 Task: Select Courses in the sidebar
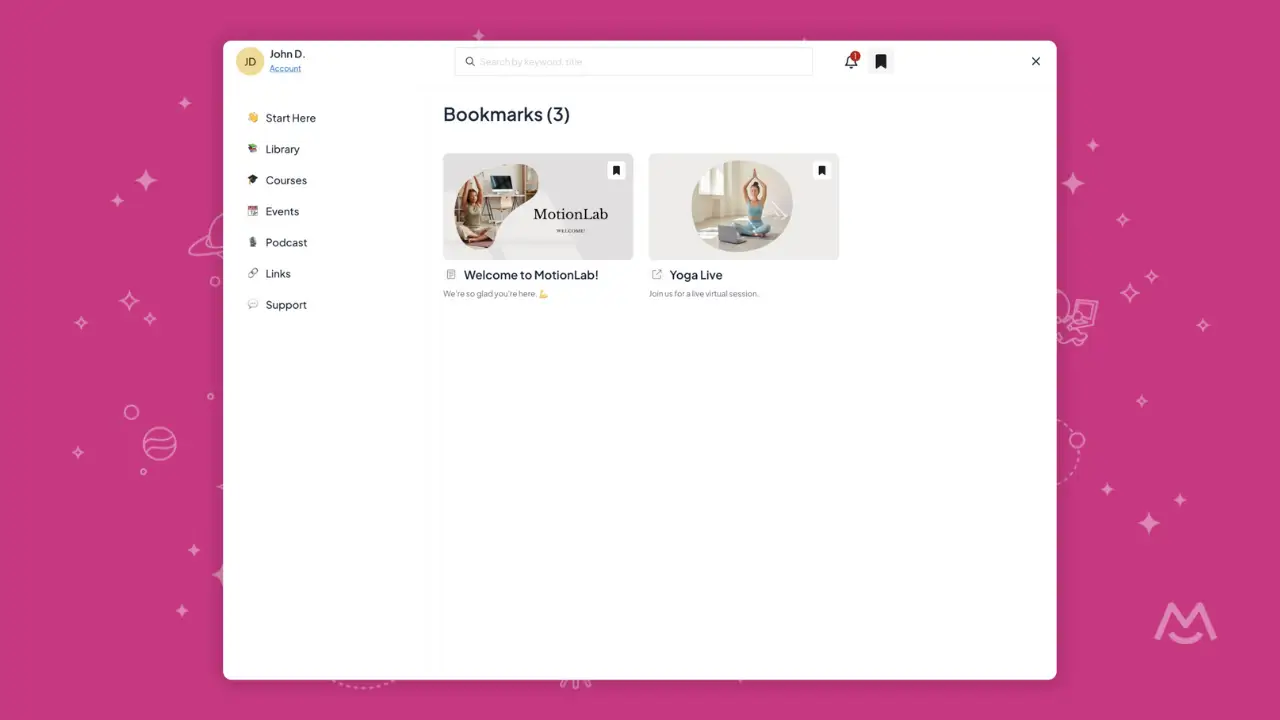(286, 180)
